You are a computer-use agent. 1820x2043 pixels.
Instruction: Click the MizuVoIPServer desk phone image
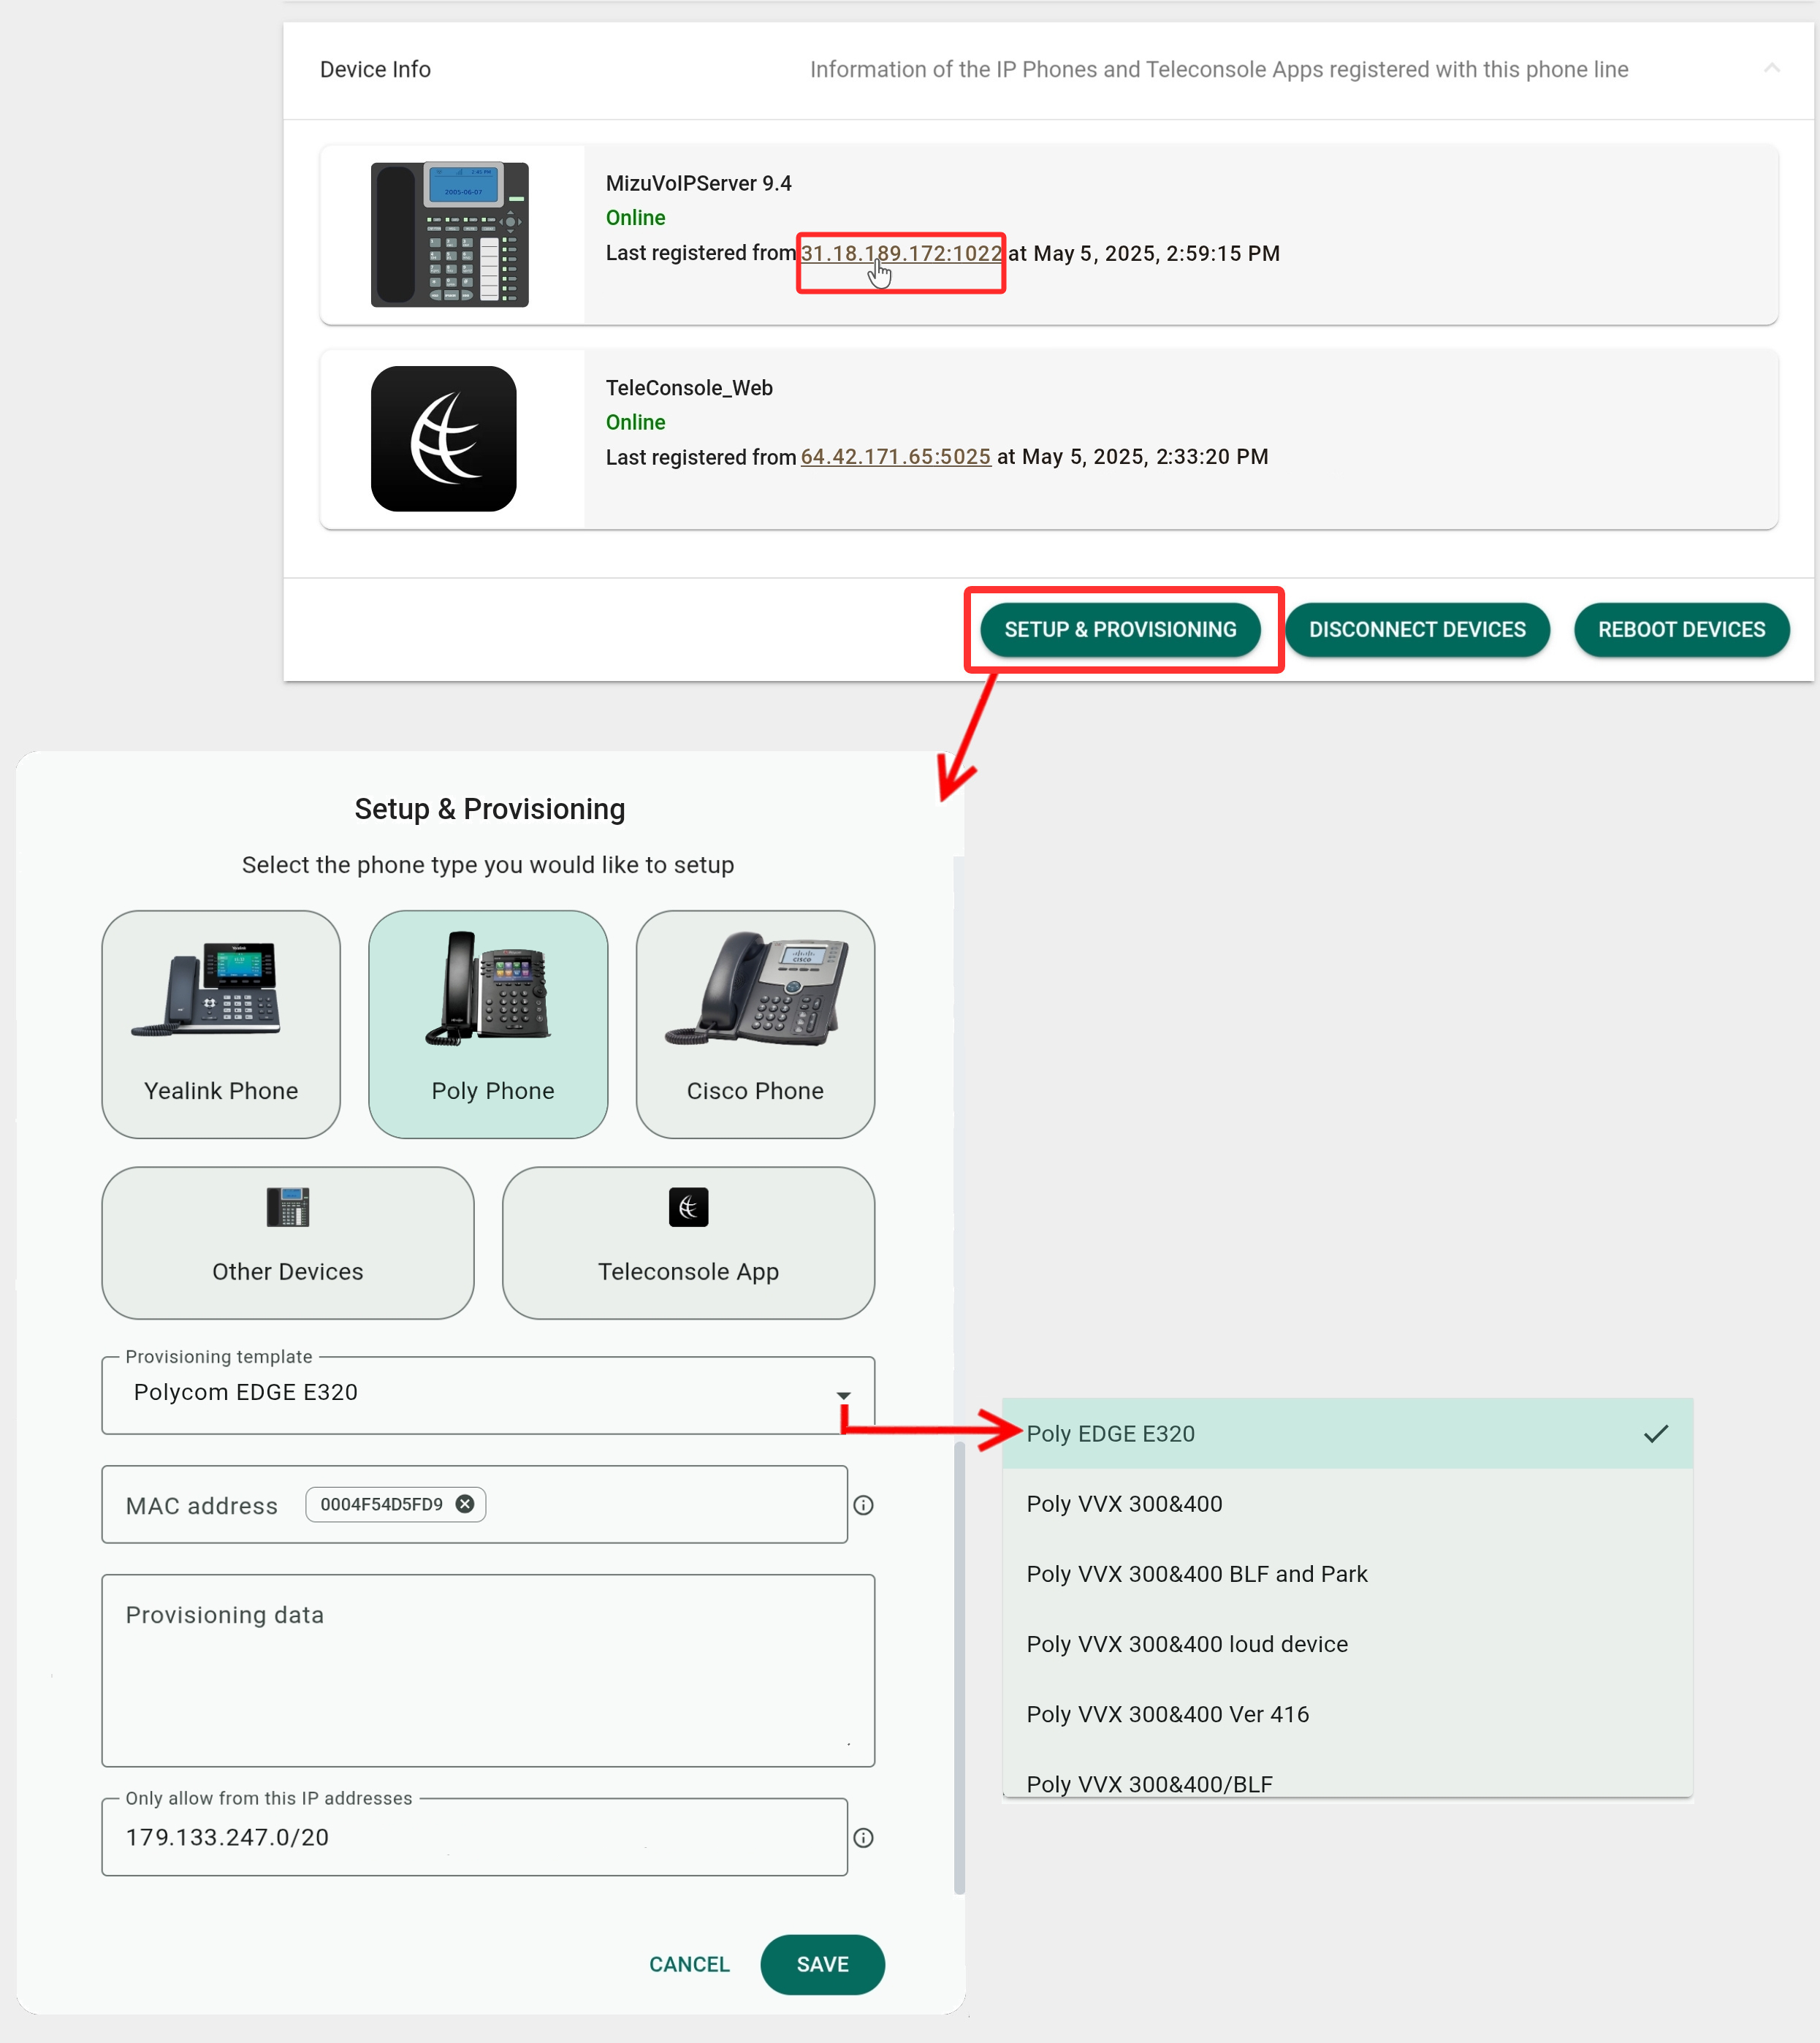coord(449,234)
